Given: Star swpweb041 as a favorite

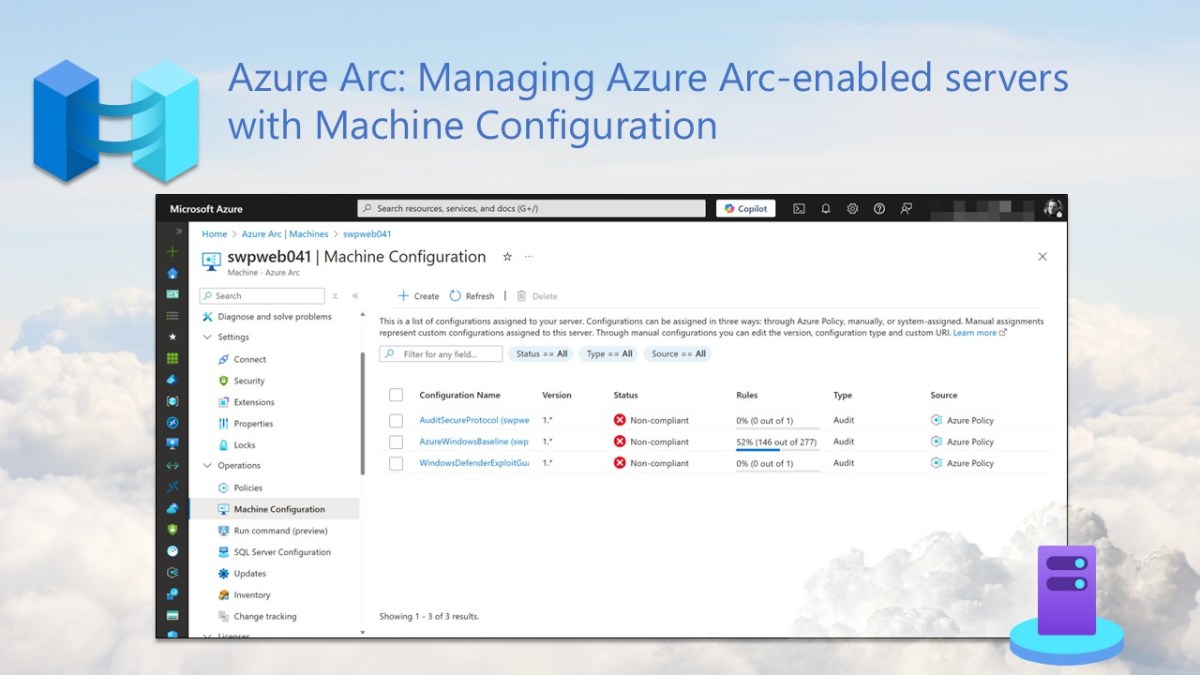Looking at the screenshot, I should click(x=508, y=256).
